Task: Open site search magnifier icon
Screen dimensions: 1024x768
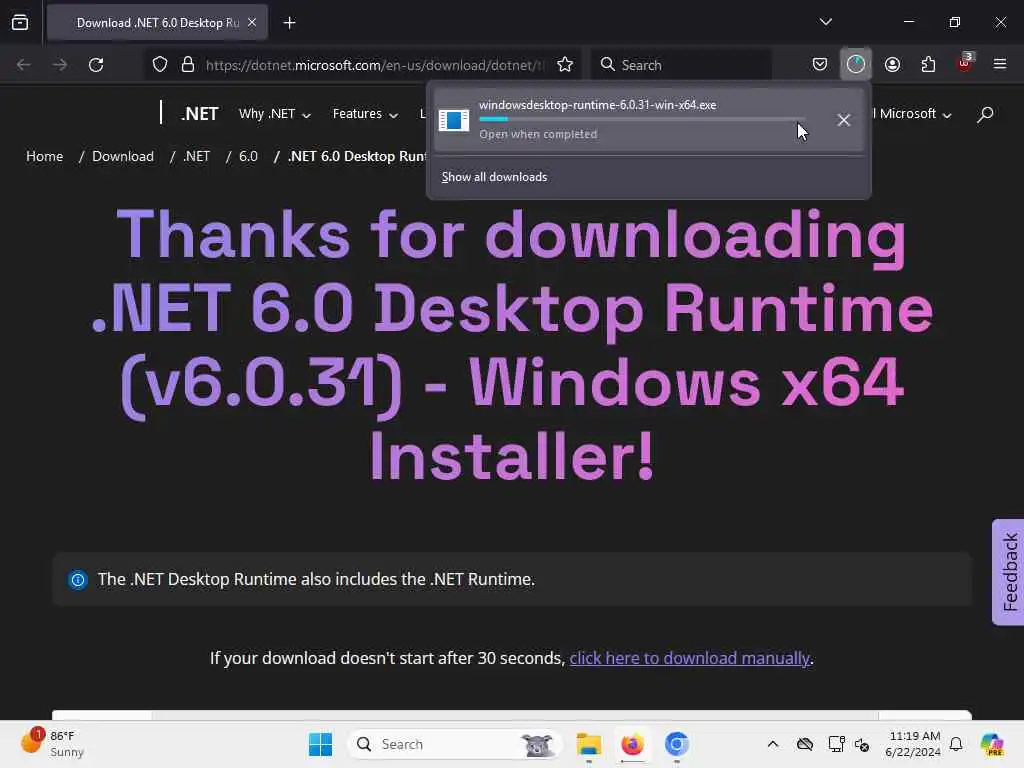Action: point(985,114)
